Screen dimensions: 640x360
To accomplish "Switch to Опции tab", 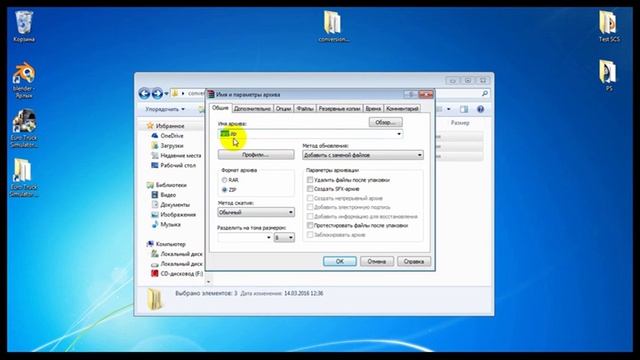I will pyautogui.click(x=283, y=109).
